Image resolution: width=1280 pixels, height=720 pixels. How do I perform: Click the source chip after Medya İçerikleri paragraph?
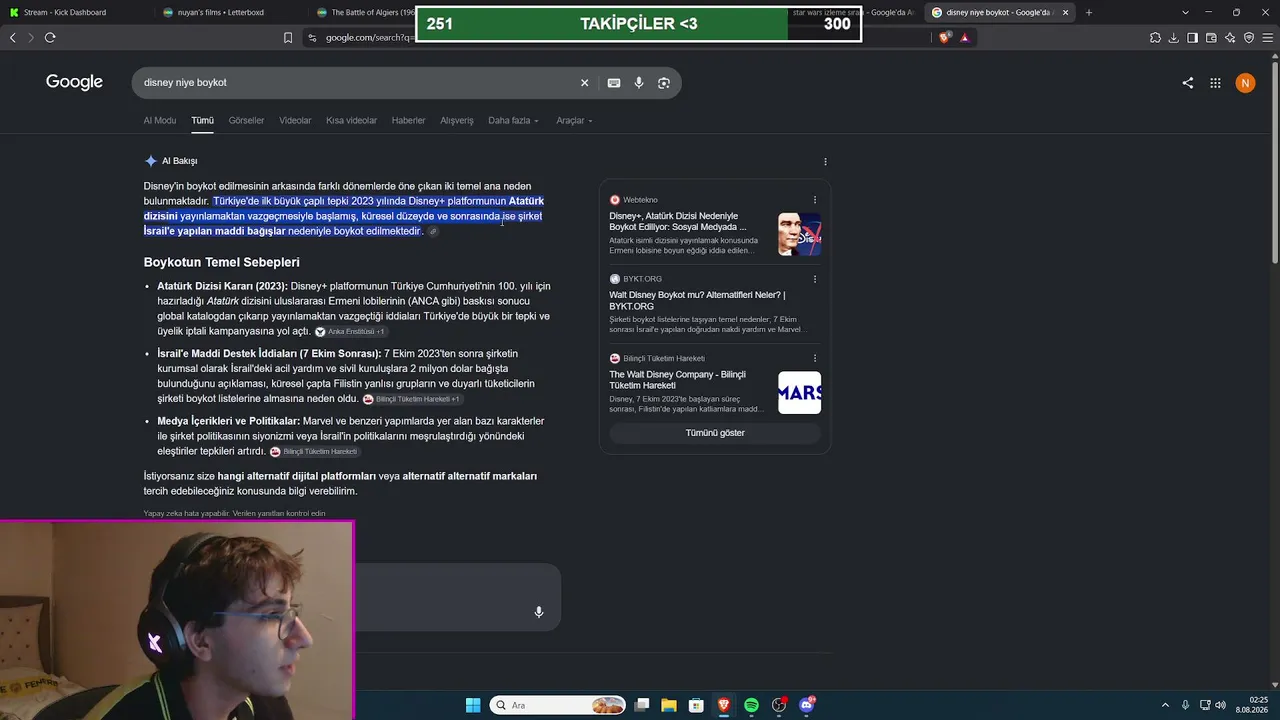tap(314, 452)
